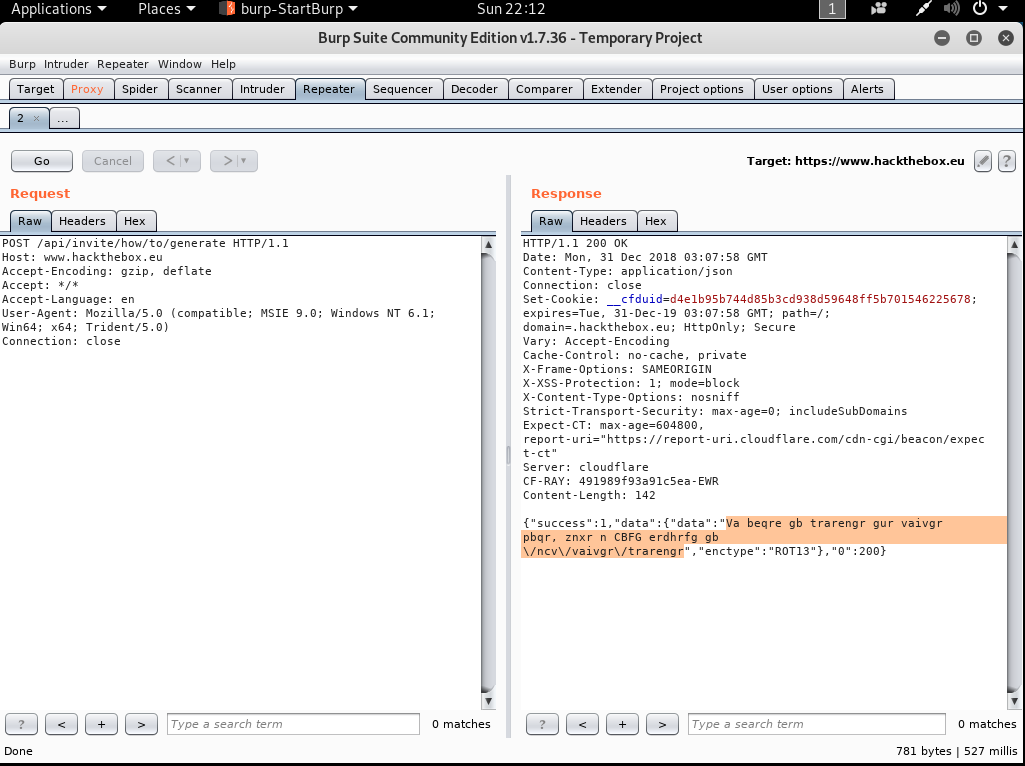Expand the back history dropdown arrow
The height and width of the screenshot is (766, 1025).
187,161
